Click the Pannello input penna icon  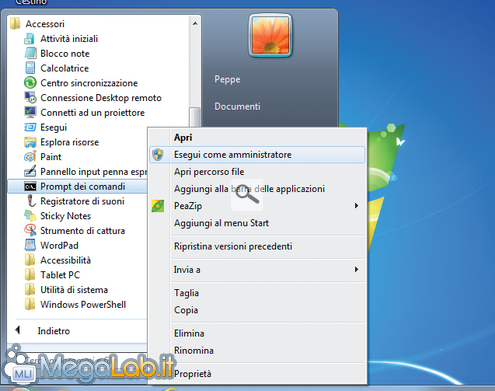pos(30,171)
